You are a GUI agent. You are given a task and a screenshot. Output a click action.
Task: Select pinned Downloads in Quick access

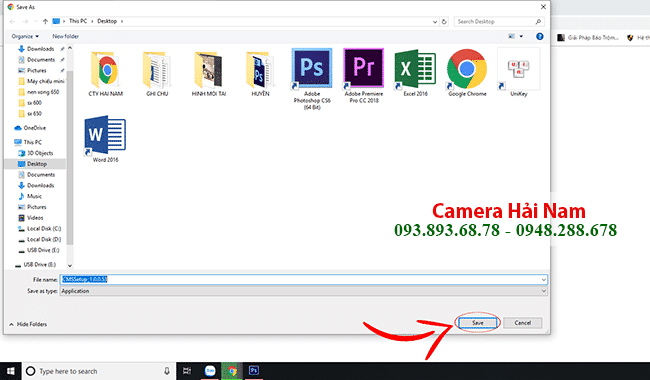(x=41, y=49)
